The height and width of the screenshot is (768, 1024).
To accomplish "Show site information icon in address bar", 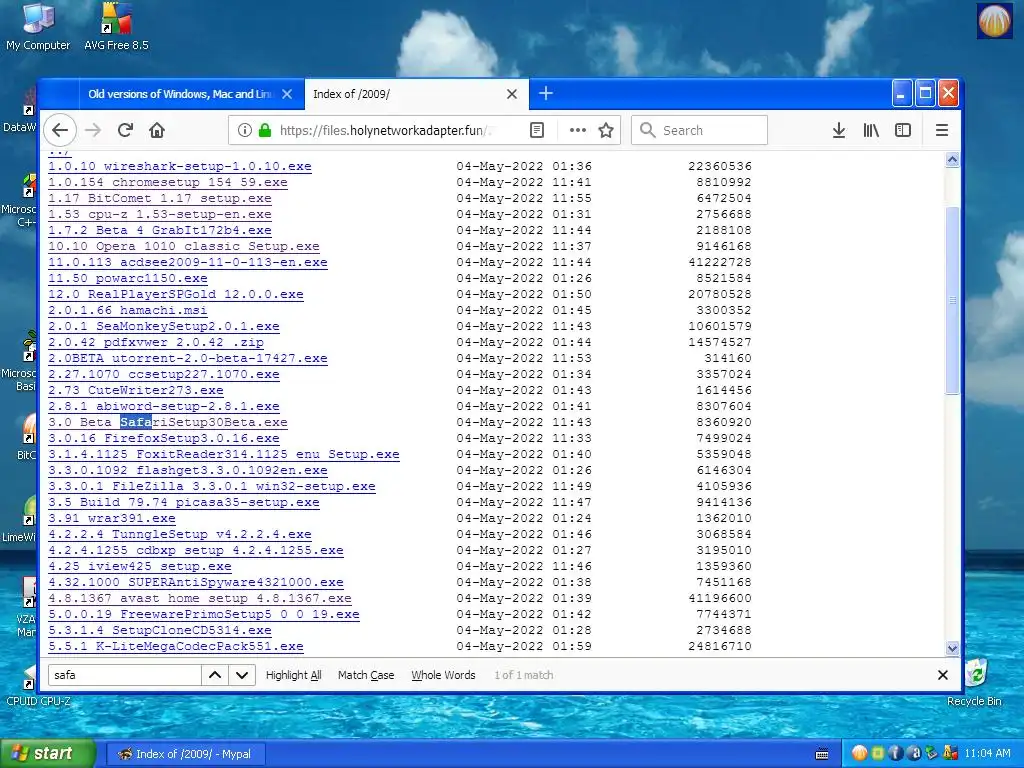I will coord(244,130).
